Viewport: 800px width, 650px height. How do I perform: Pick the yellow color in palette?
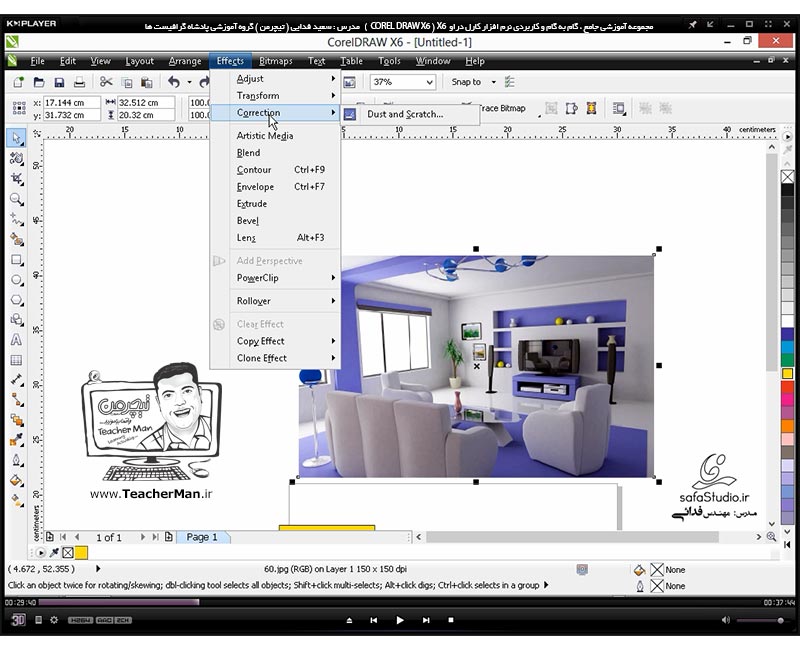click(787, 373)
